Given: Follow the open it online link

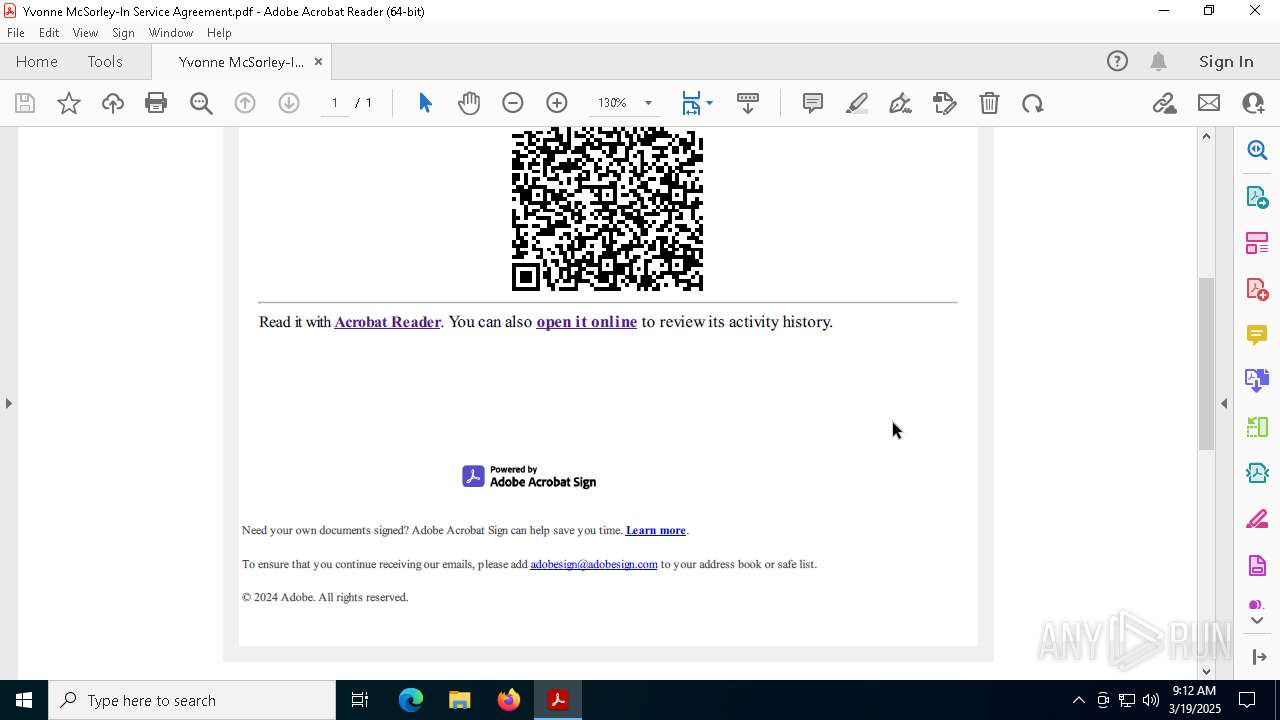Looking at the screenshot, I should click(586, 321).
